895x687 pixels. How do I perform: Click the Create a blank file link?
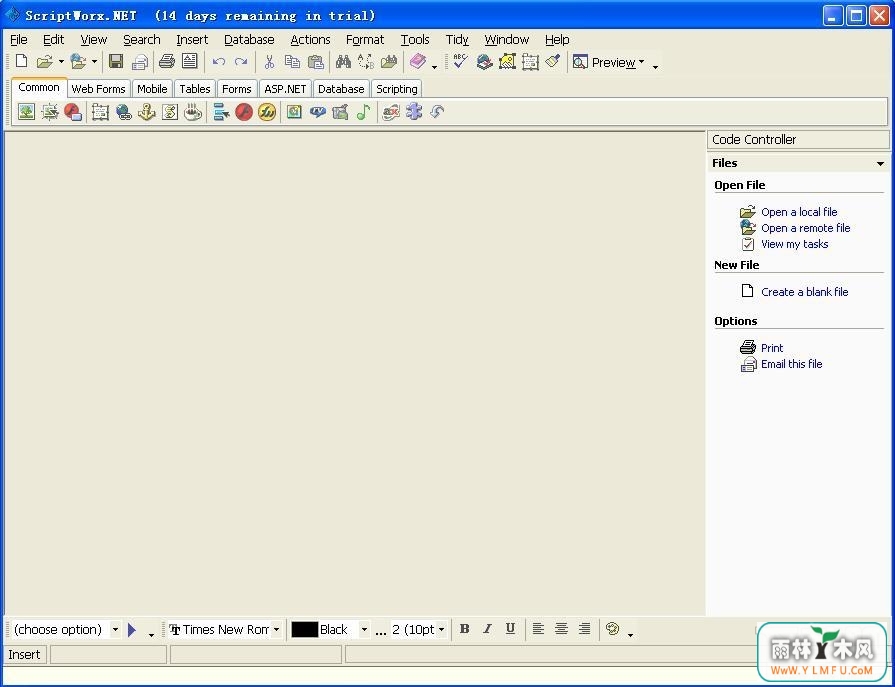pyautogui.click(x=804, y=292)
